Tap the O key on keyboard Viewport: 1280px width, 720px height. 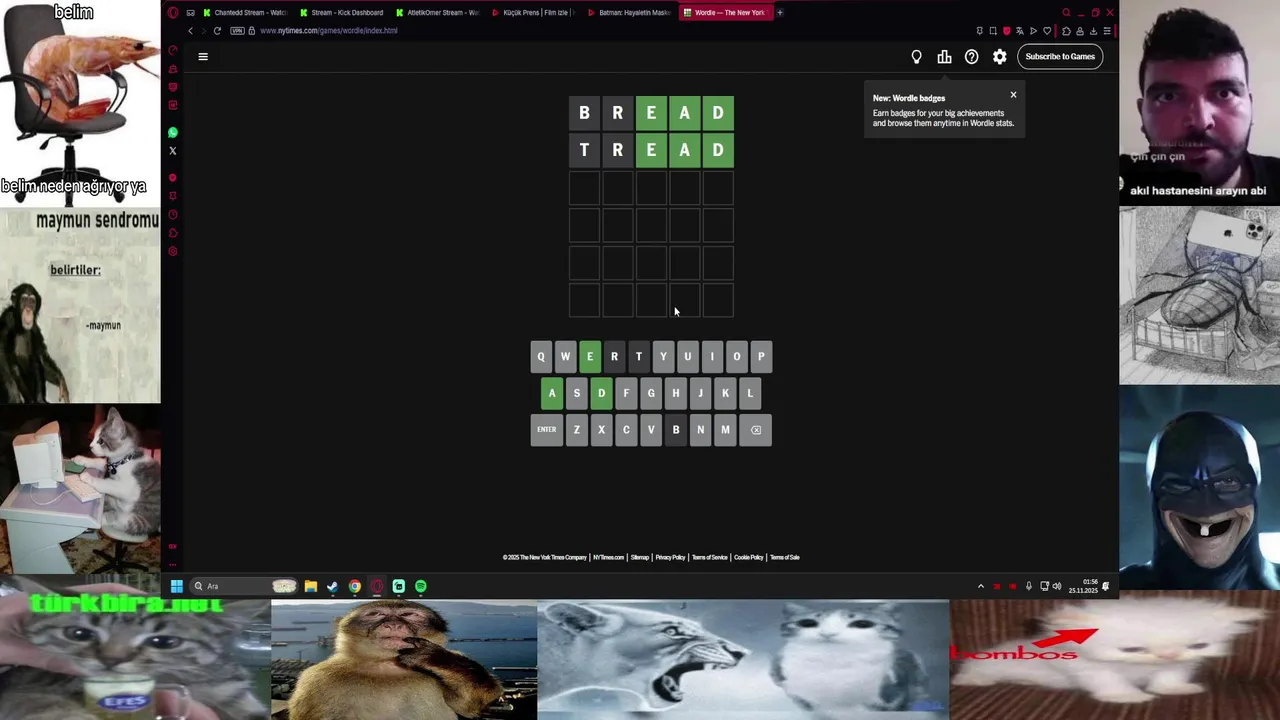tap(737, 357)
